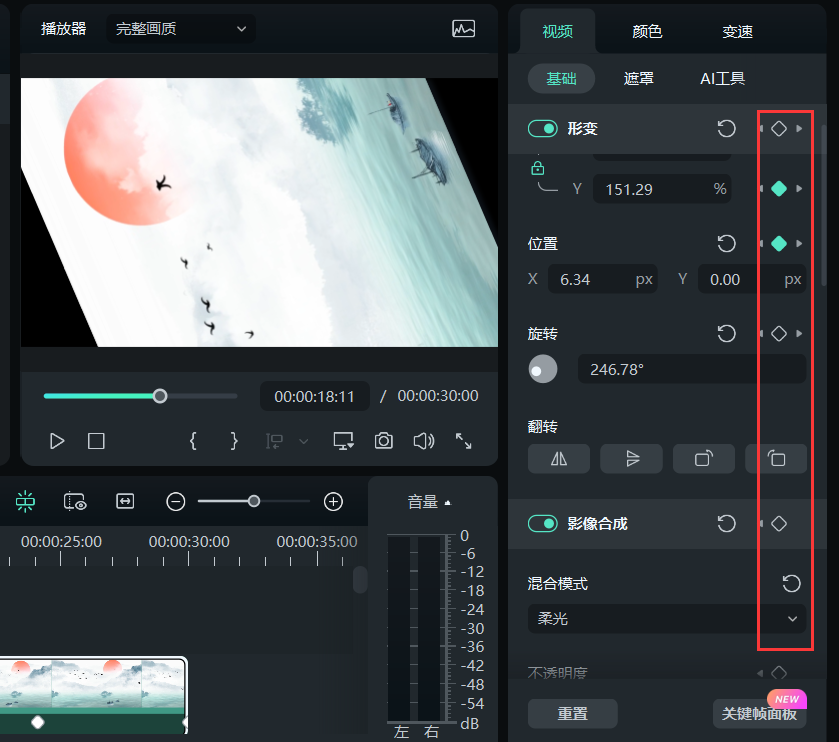The height and width of the screenshot is (742, 839).
Task: Flip the clip horizontally
Action: tap(558, 458)
